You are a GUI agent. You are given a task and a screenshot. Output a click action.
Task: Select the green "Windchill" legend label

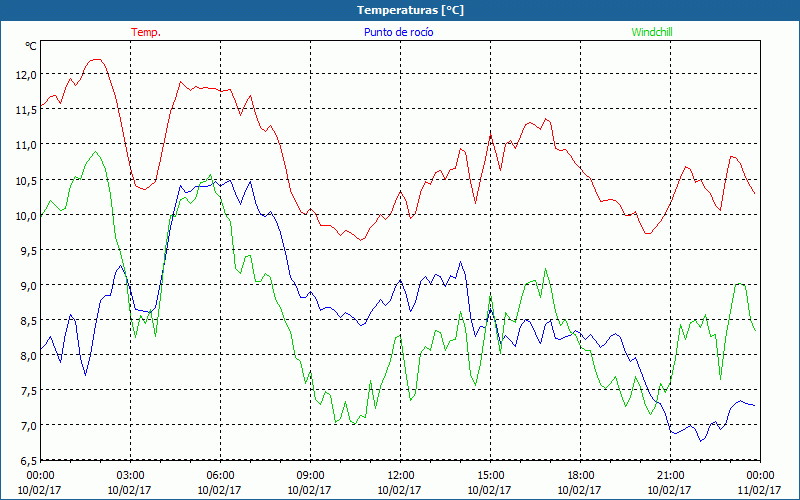[x=652, y=32]
